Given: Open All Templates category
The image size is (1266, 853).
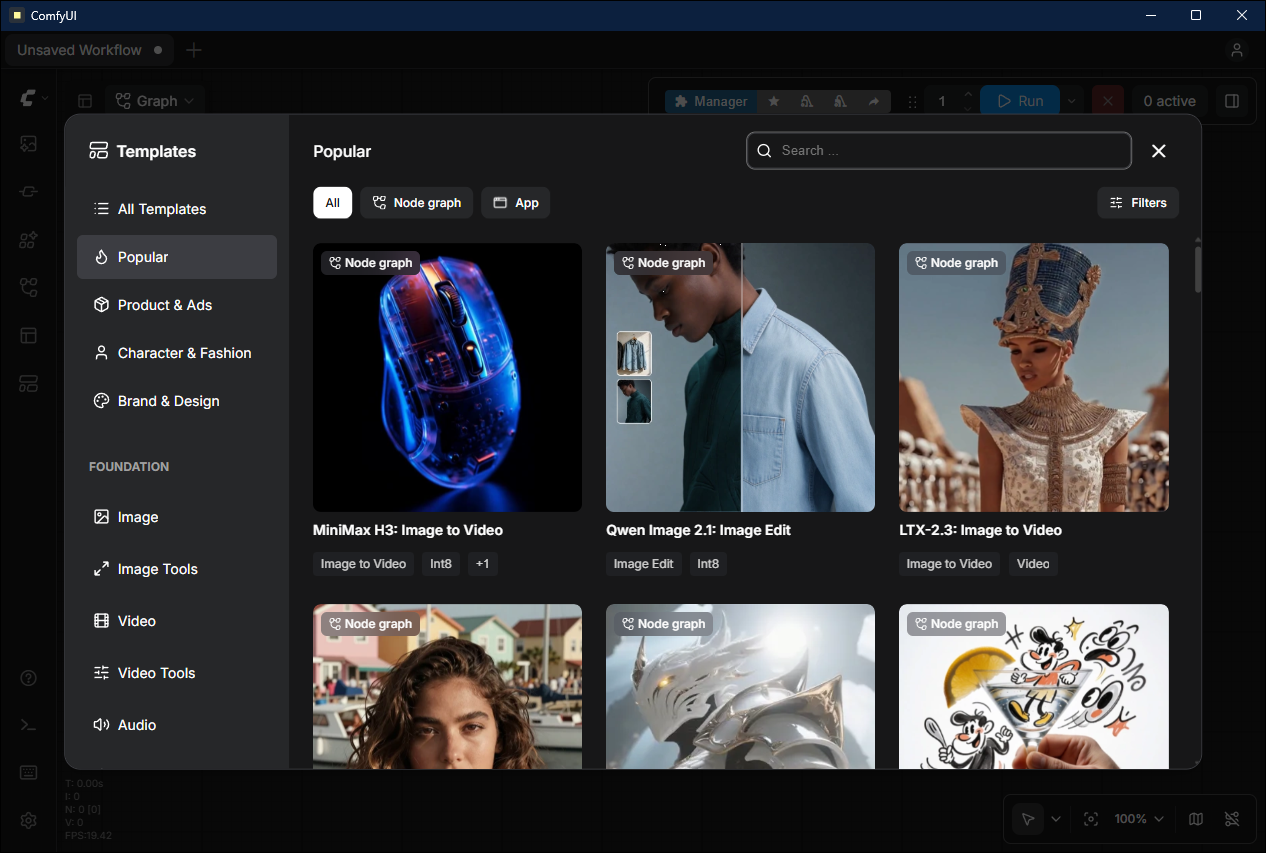Looking at the screenshot, I should point(177,209).
